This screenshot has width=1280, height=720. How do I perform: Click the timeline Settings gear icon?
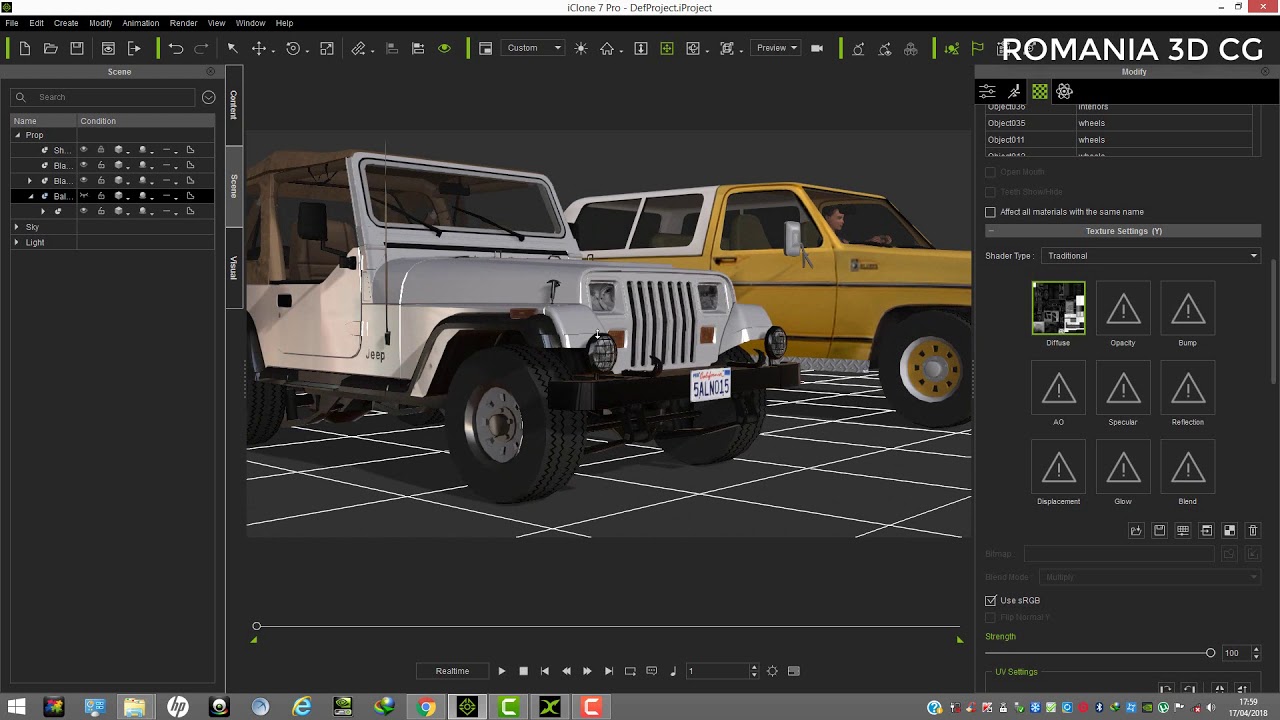pyautogui.click(x=772, y=671)
